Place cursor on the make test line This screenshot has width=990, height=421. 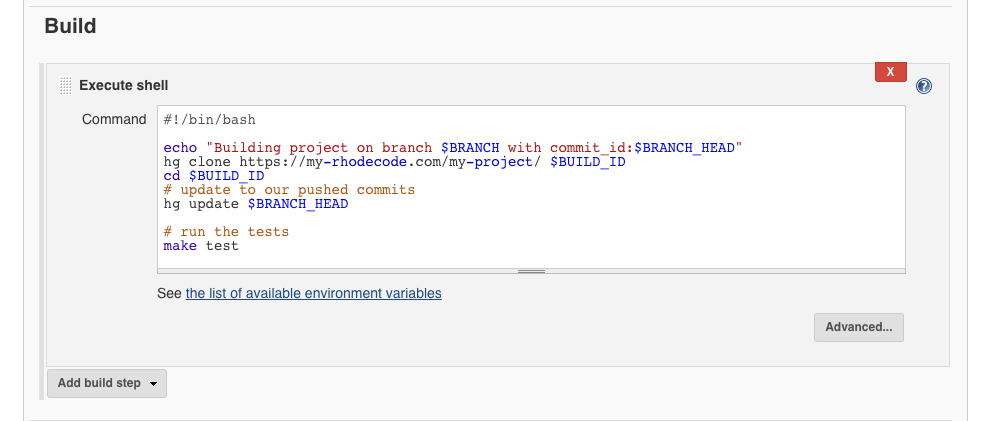click(x=201, y=246)
